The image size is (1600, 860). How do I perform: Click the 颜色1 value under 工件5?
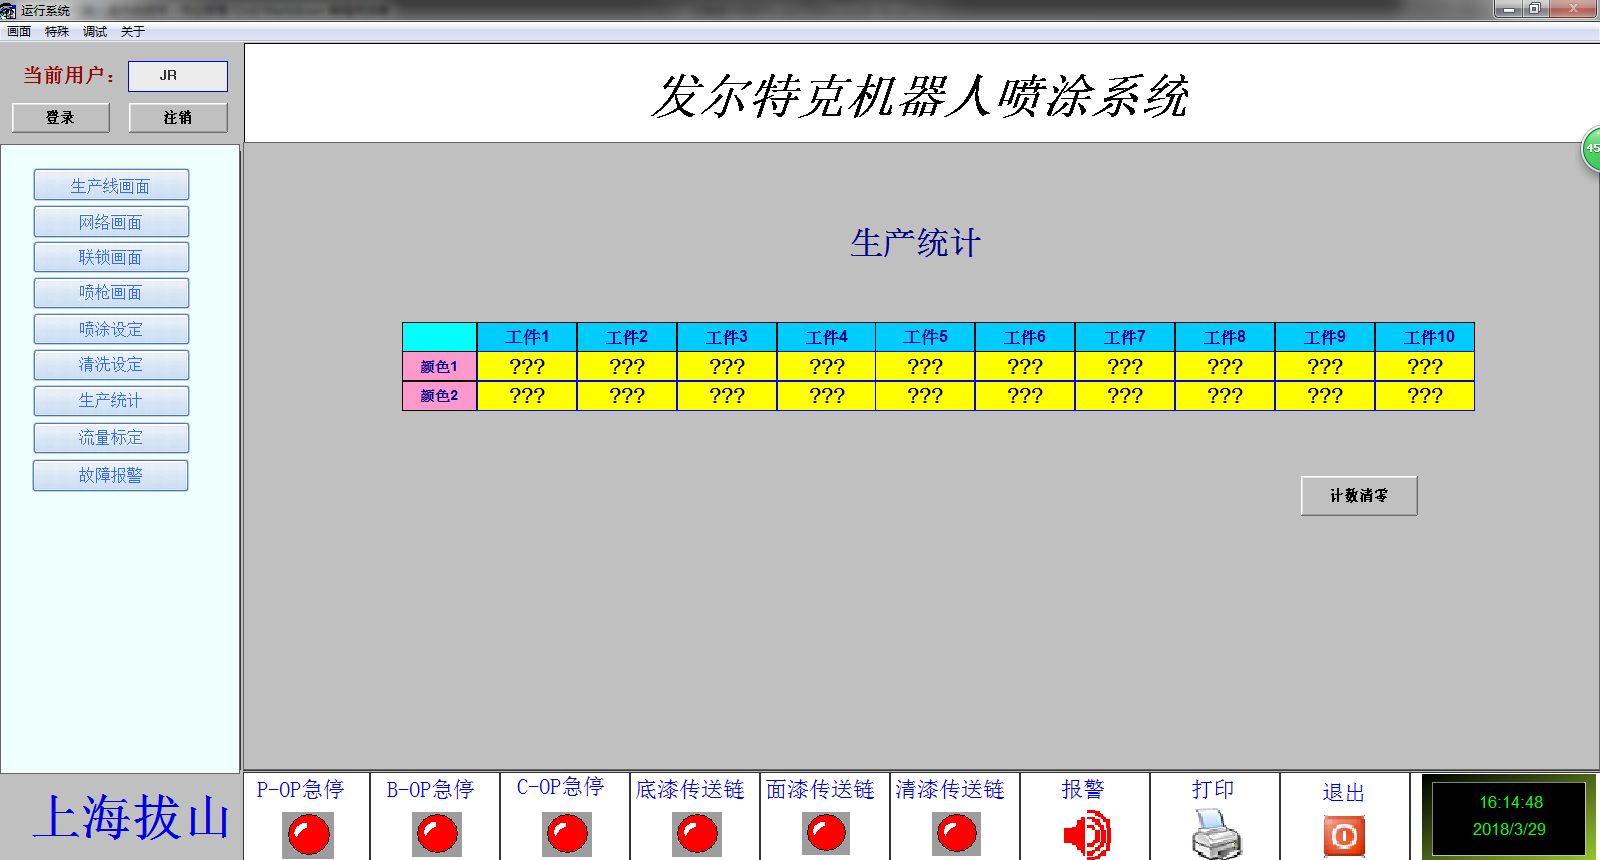(925, 366)
